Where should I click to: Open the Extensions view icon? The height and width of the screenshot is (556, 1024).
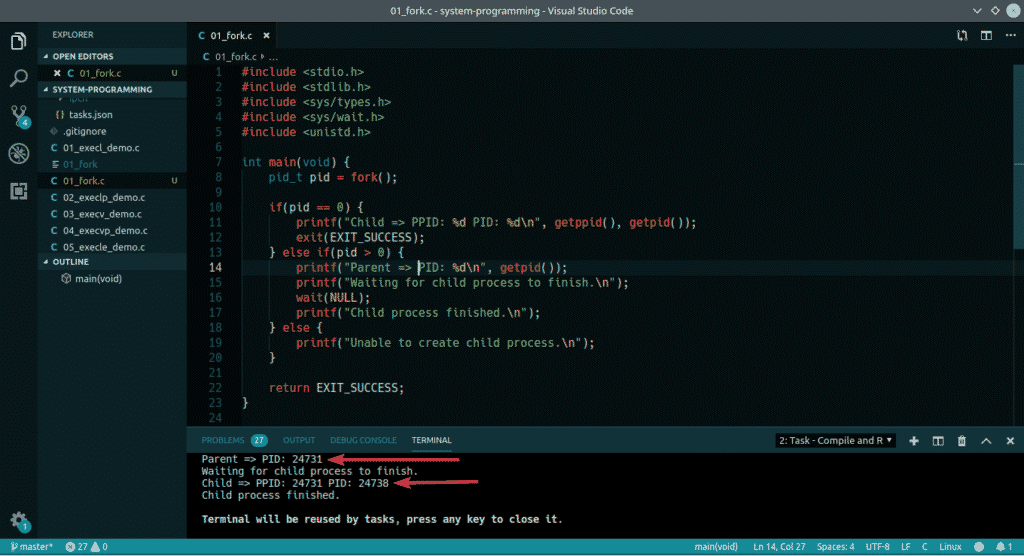(x=18, y=190)
